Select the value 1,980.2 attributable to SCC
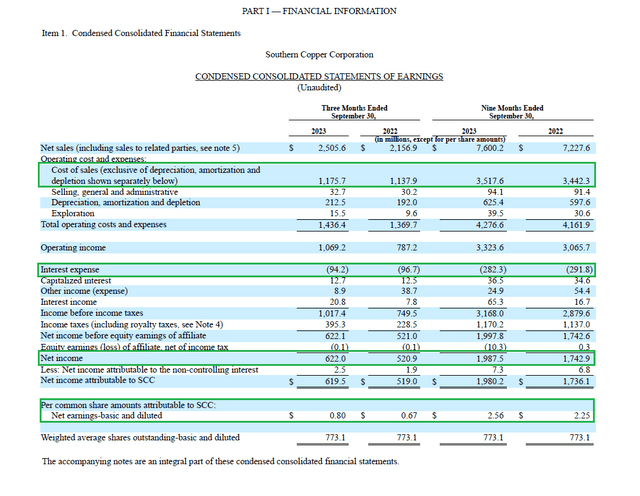 [490, 381]
